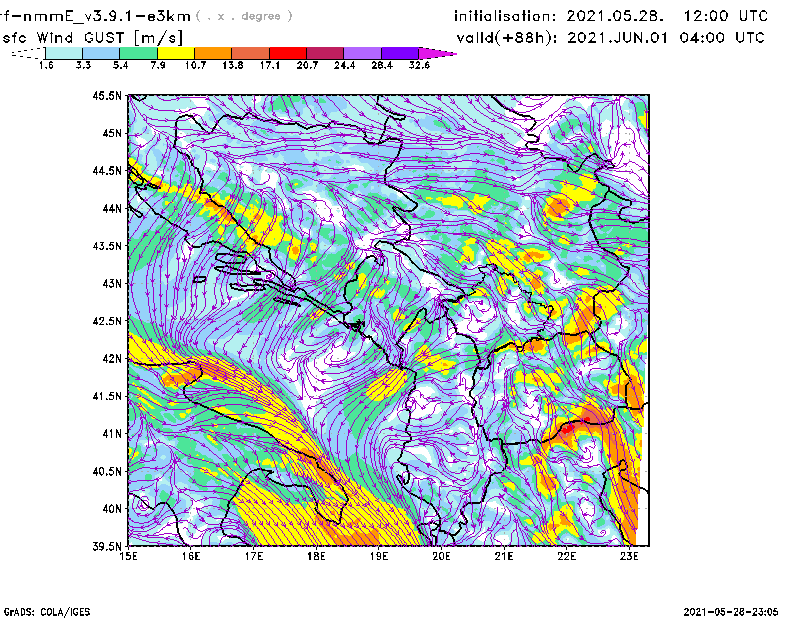Viewport: 800px width, 618px height.
Task: Click legend value 32.6
Action: coord(419,65)
